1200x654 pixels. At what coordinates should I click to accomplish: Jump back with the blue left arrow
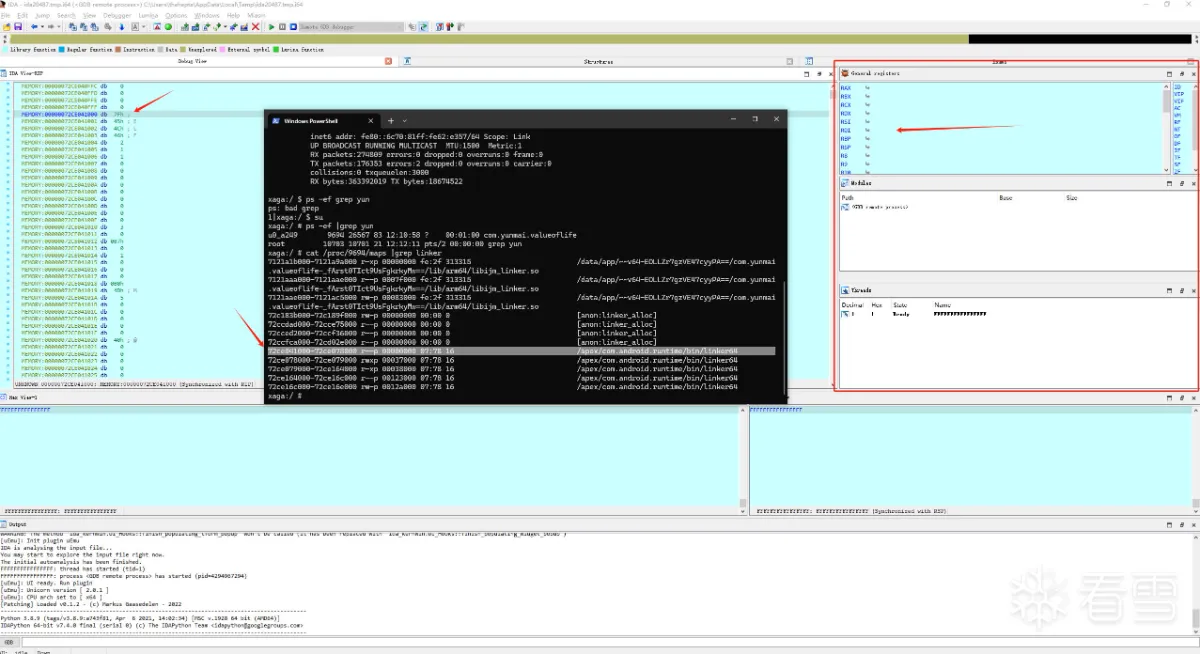[x=33, y=27]
